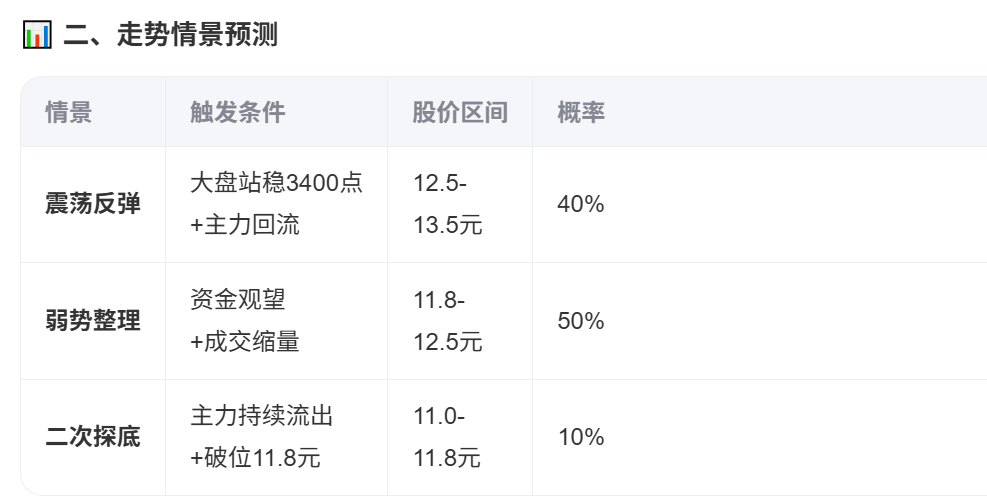Click the 12.5-13.5元 price range
Image resolution: width=987 pixels, height=504 pixels.
pyautogui.click(x=447, y=204)
